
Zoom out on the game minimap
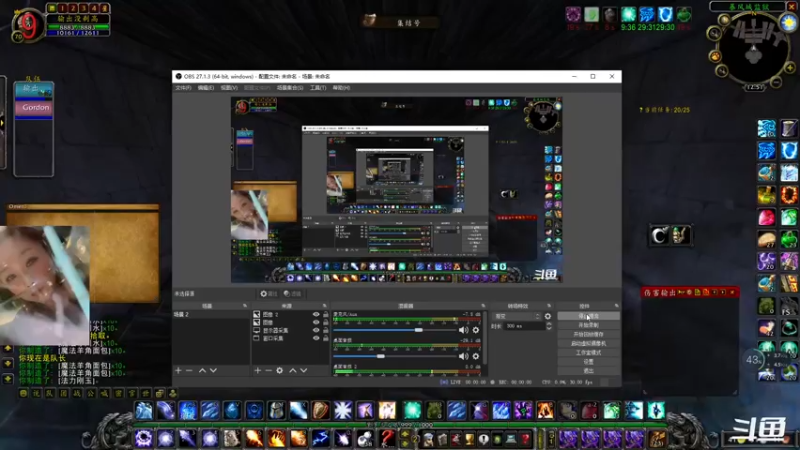776,82
